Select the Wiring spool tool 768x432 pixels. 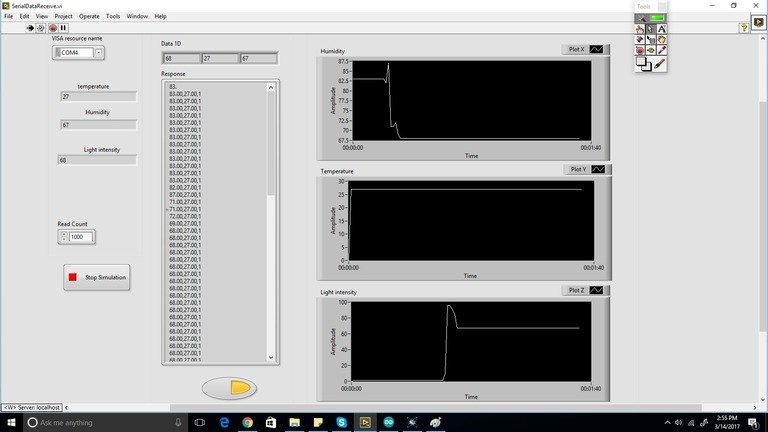pos(640,40)
